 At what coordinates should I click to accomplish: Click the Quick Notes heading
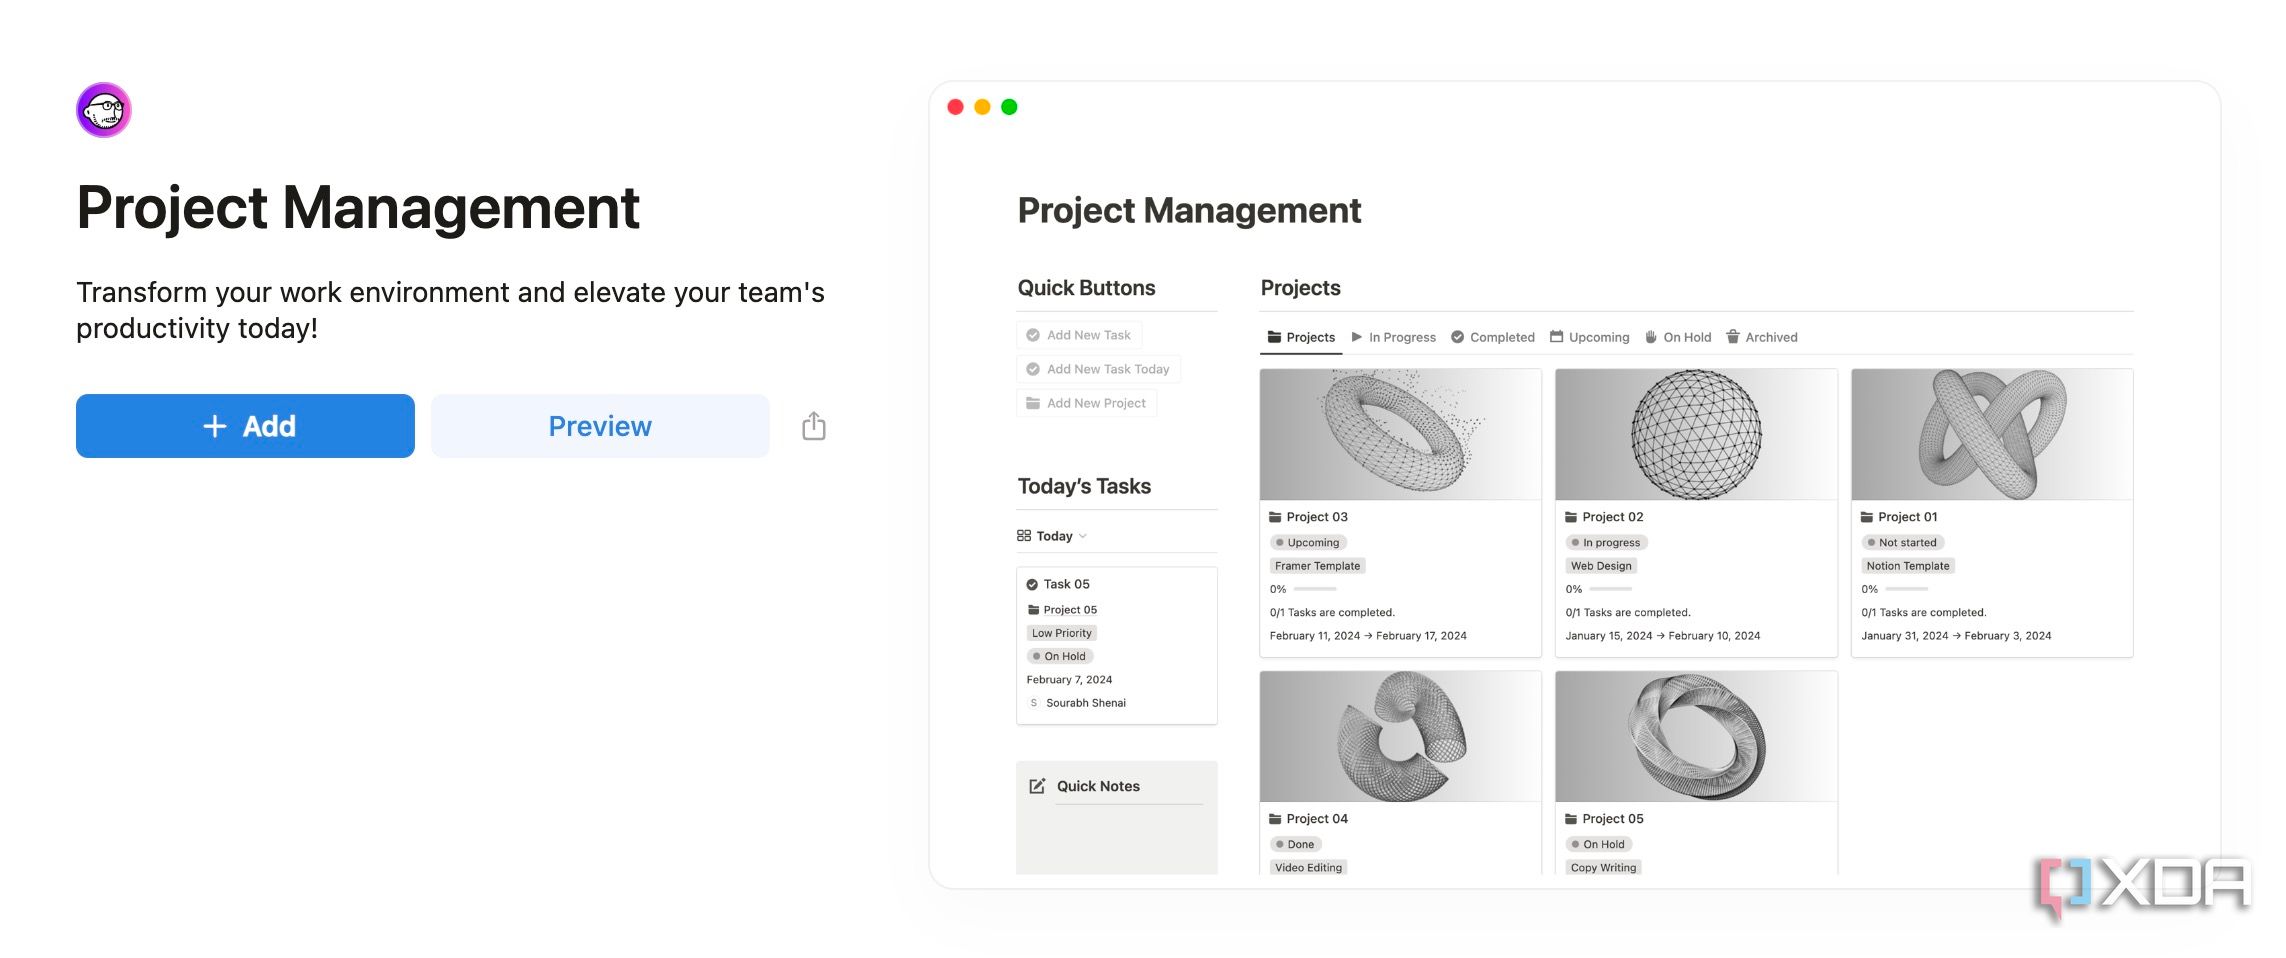(x=1098, y=786)
